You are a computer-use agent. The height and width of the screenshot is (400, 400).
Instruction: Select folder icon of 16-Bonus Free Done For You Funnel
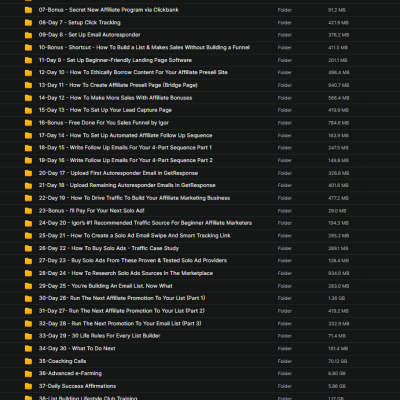pyautogui.click(x=29, y=123)
